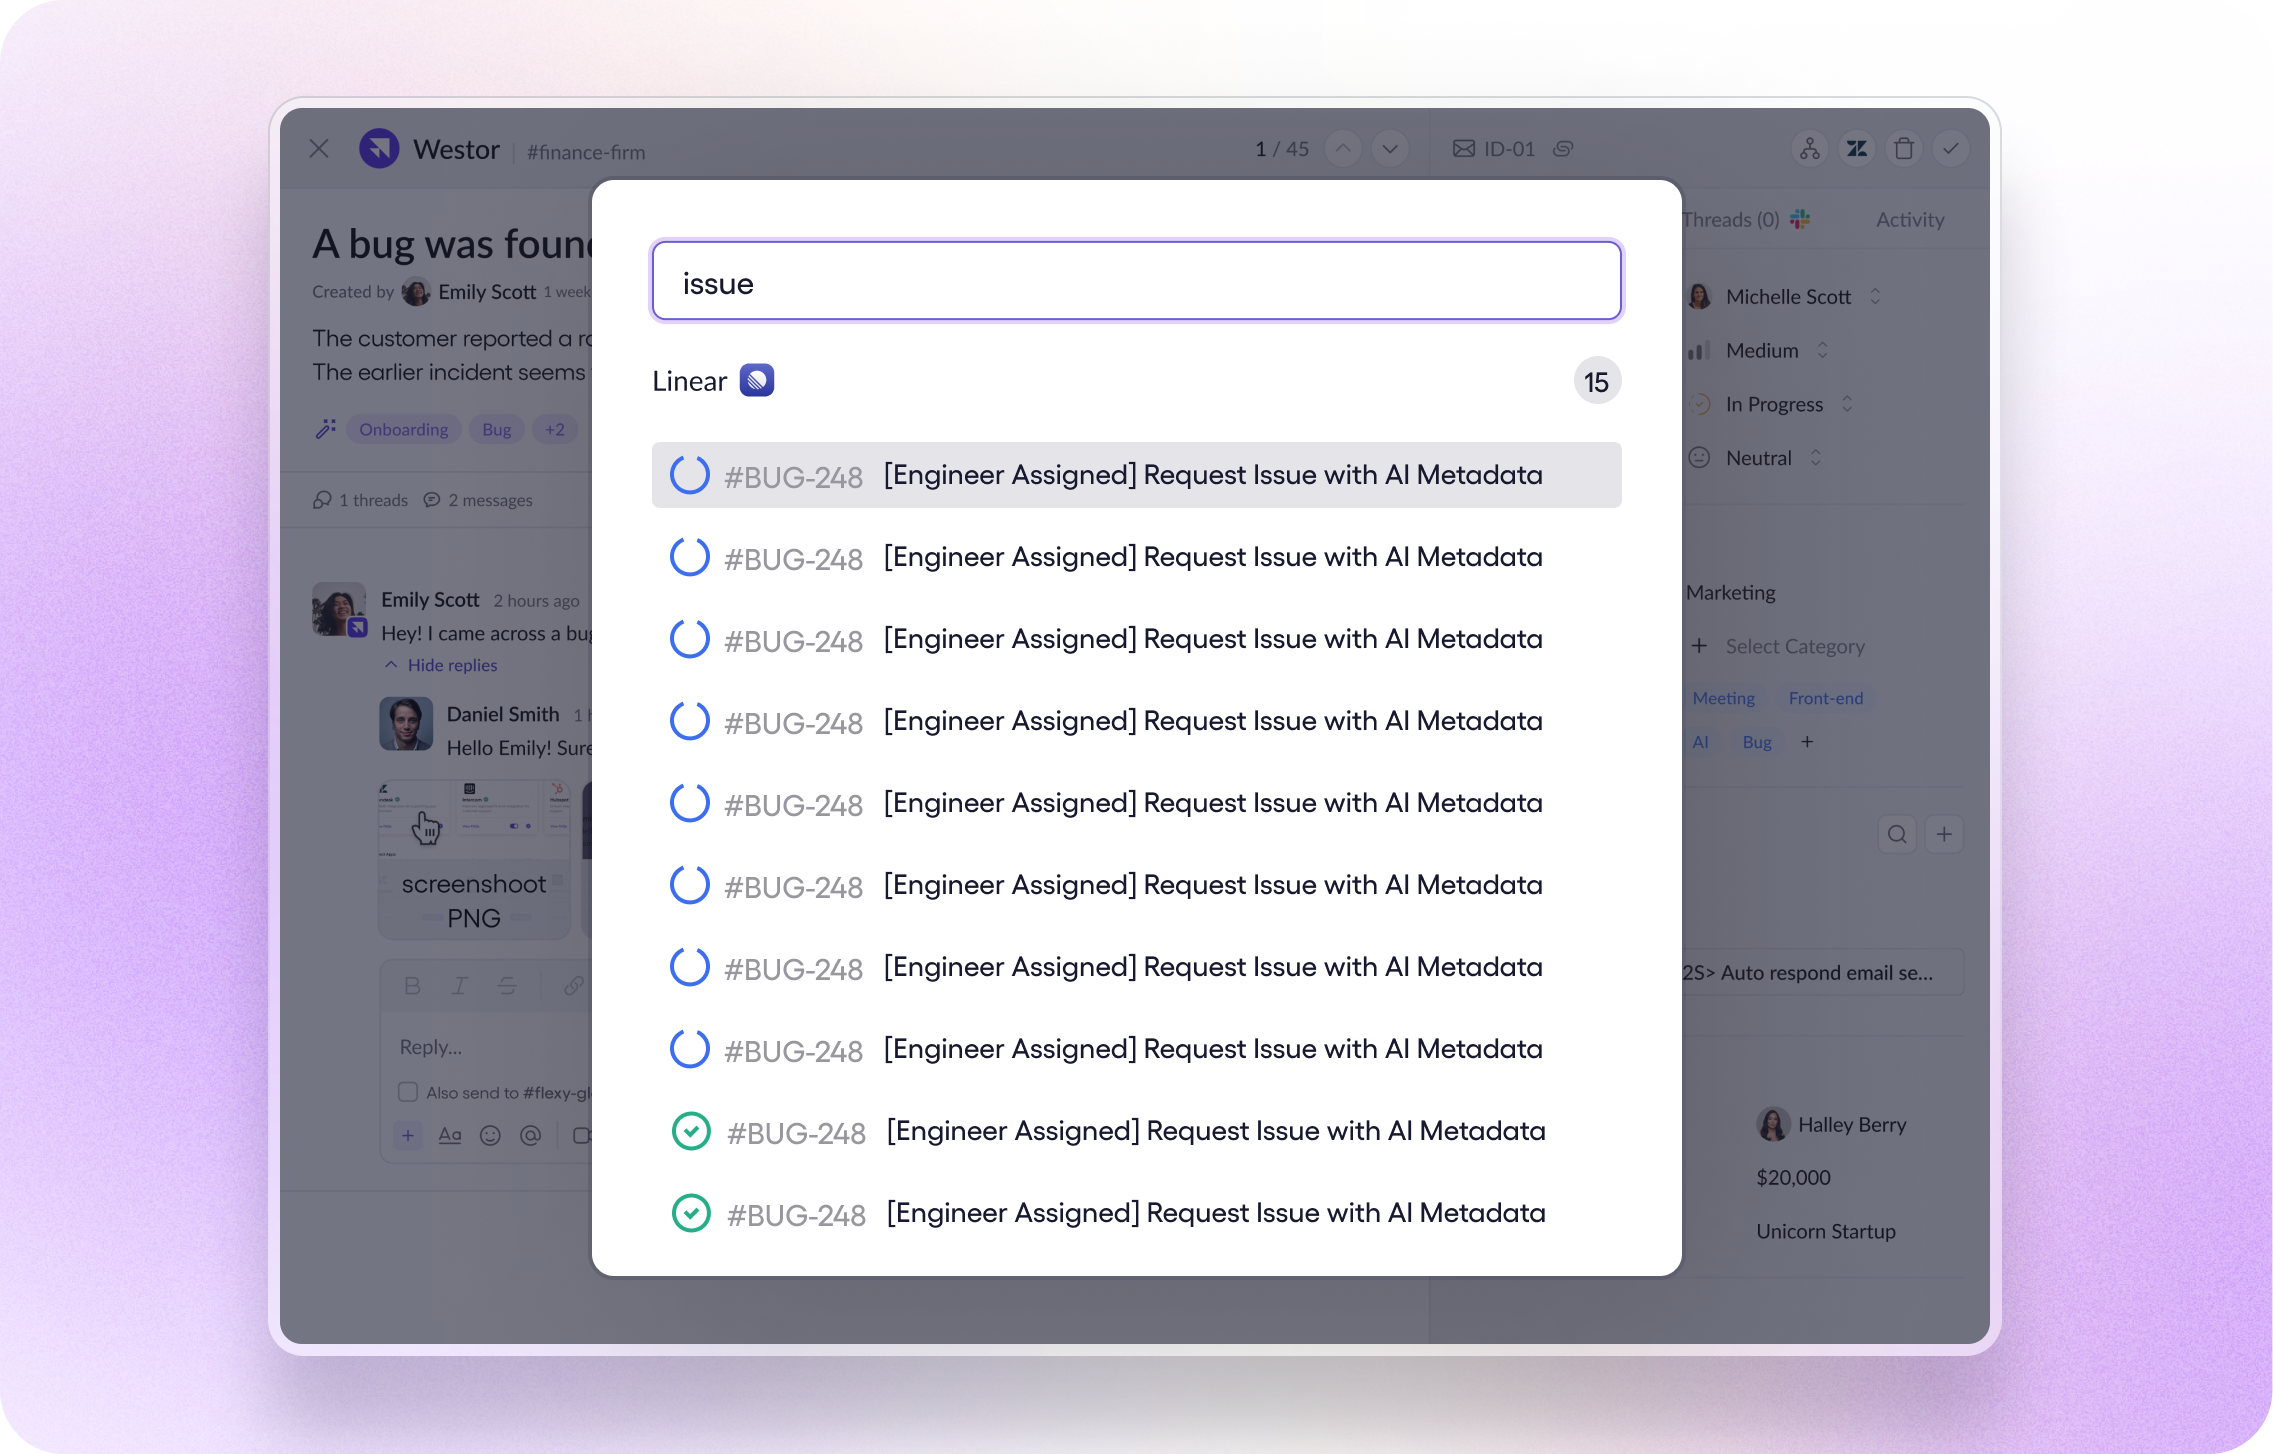Click the 'Daniel Smith' author name
2273x1454 pixels.
pyautogui.click(x=503, y=714)
